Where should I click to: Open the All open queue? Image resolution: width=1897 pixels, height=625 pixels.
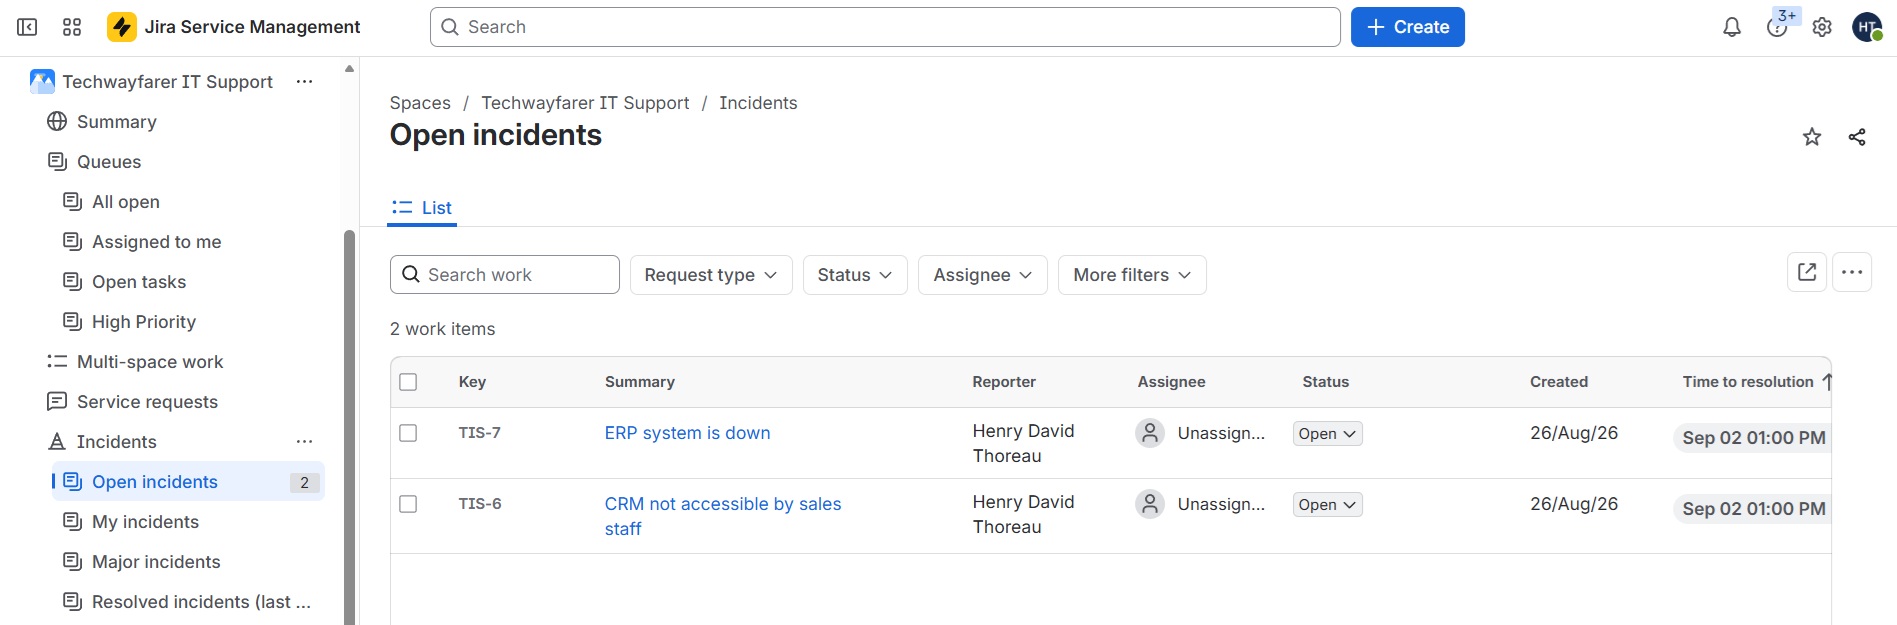(x=126, y=201)
